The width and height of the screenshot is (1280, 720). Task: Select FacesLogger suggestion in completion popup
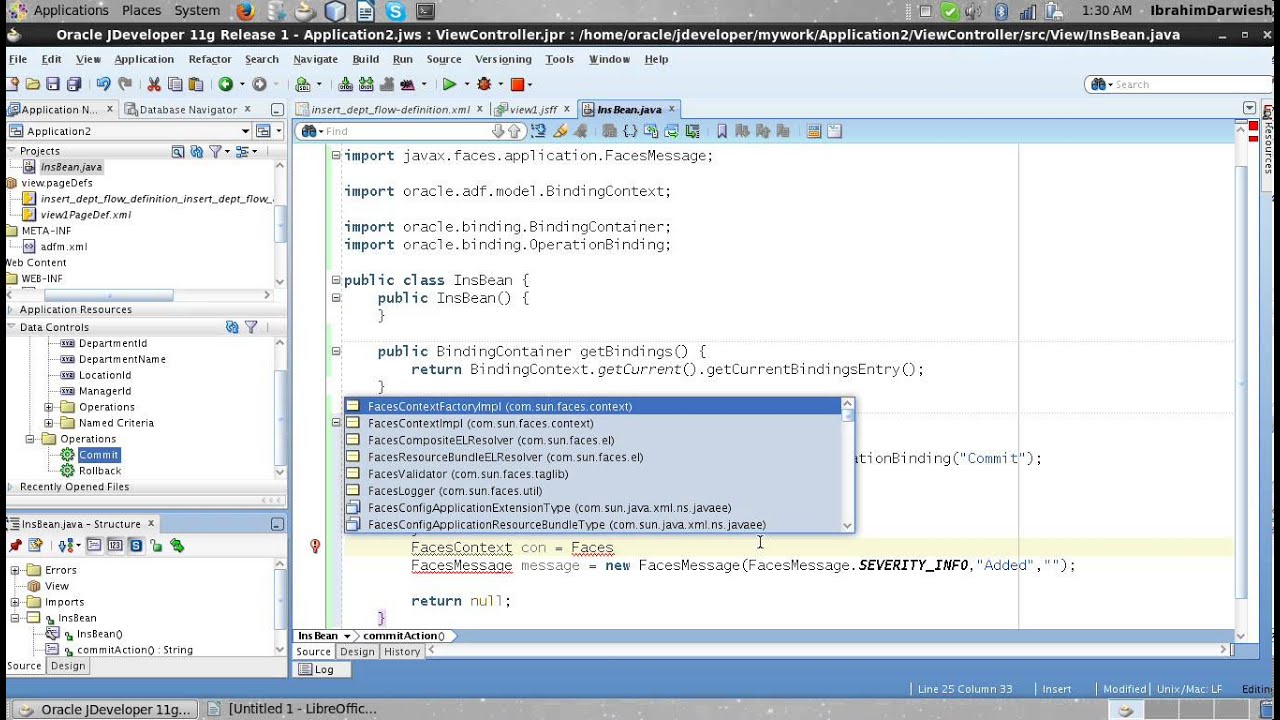pyautogui.click(x=592, y=491)
